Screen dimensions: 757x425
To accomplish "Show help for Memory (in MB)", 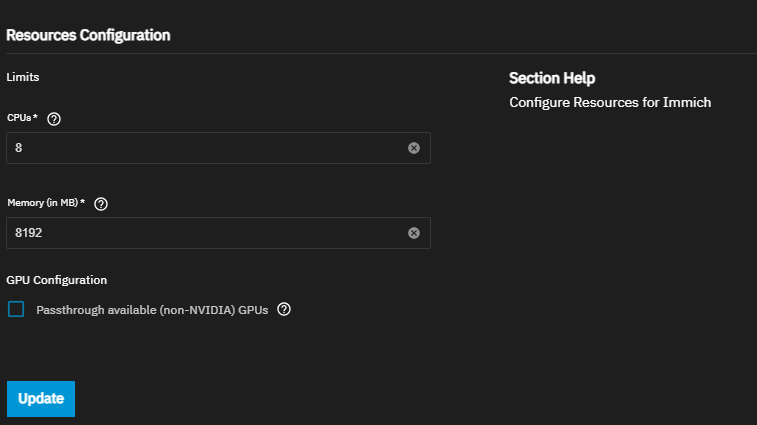I will [x=100, y=203].
